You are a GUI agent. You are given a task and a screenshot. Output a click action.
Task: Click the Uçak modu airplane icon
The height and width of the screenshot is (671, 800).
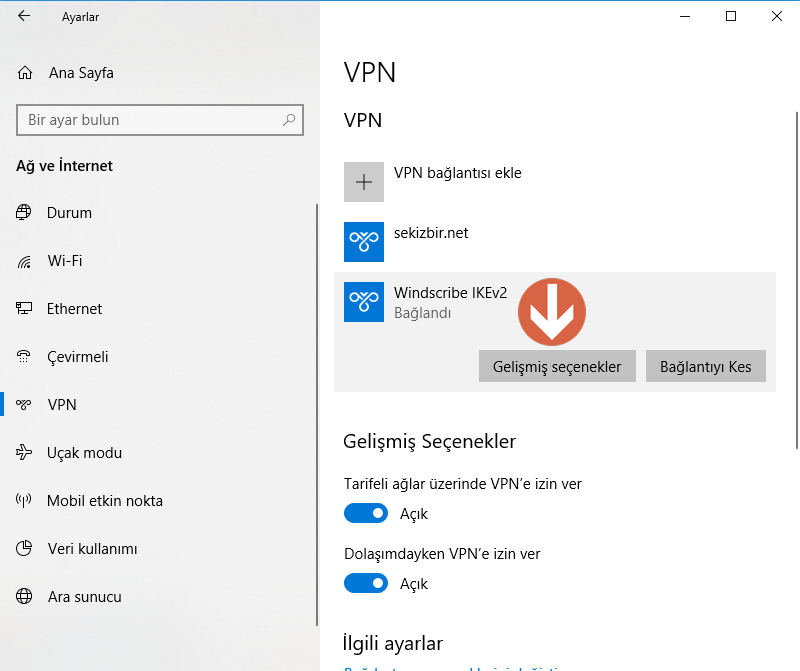tap(22, 452)
